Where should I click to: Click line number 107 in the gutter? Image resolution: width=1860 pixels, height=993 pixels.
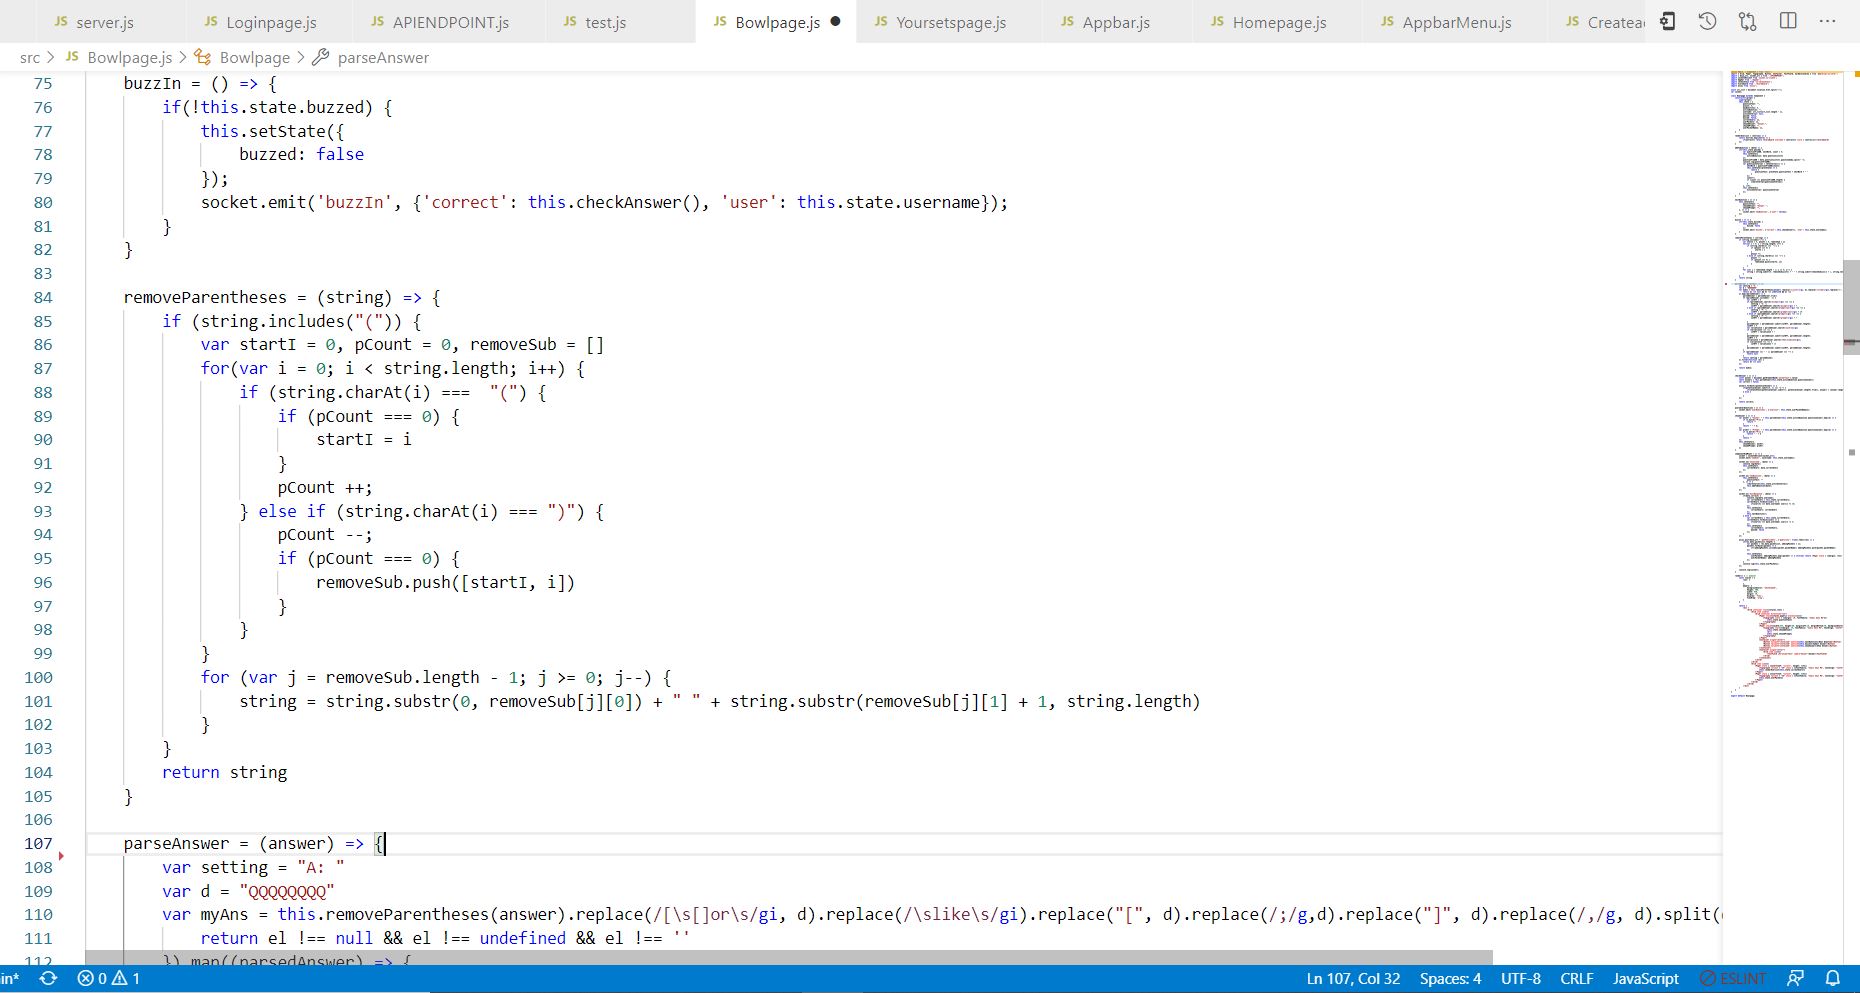38,844
